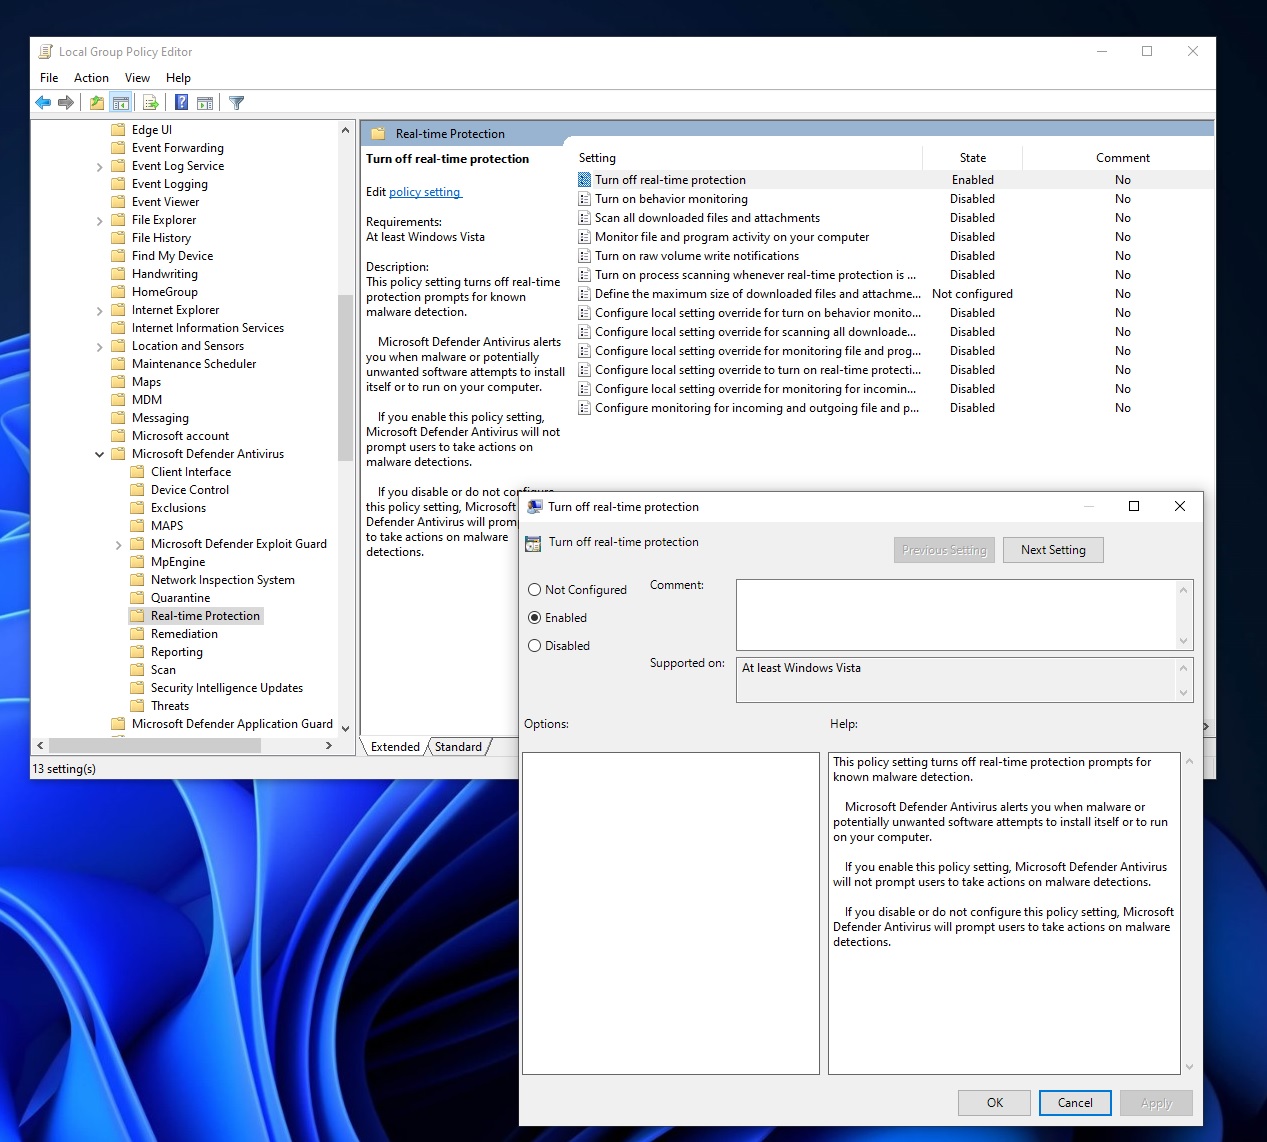This screenshot has width=1267, height=1142.
Task: Click the folder icon for Quarantine
Action: pyautogui.click(x=137, y=598)
